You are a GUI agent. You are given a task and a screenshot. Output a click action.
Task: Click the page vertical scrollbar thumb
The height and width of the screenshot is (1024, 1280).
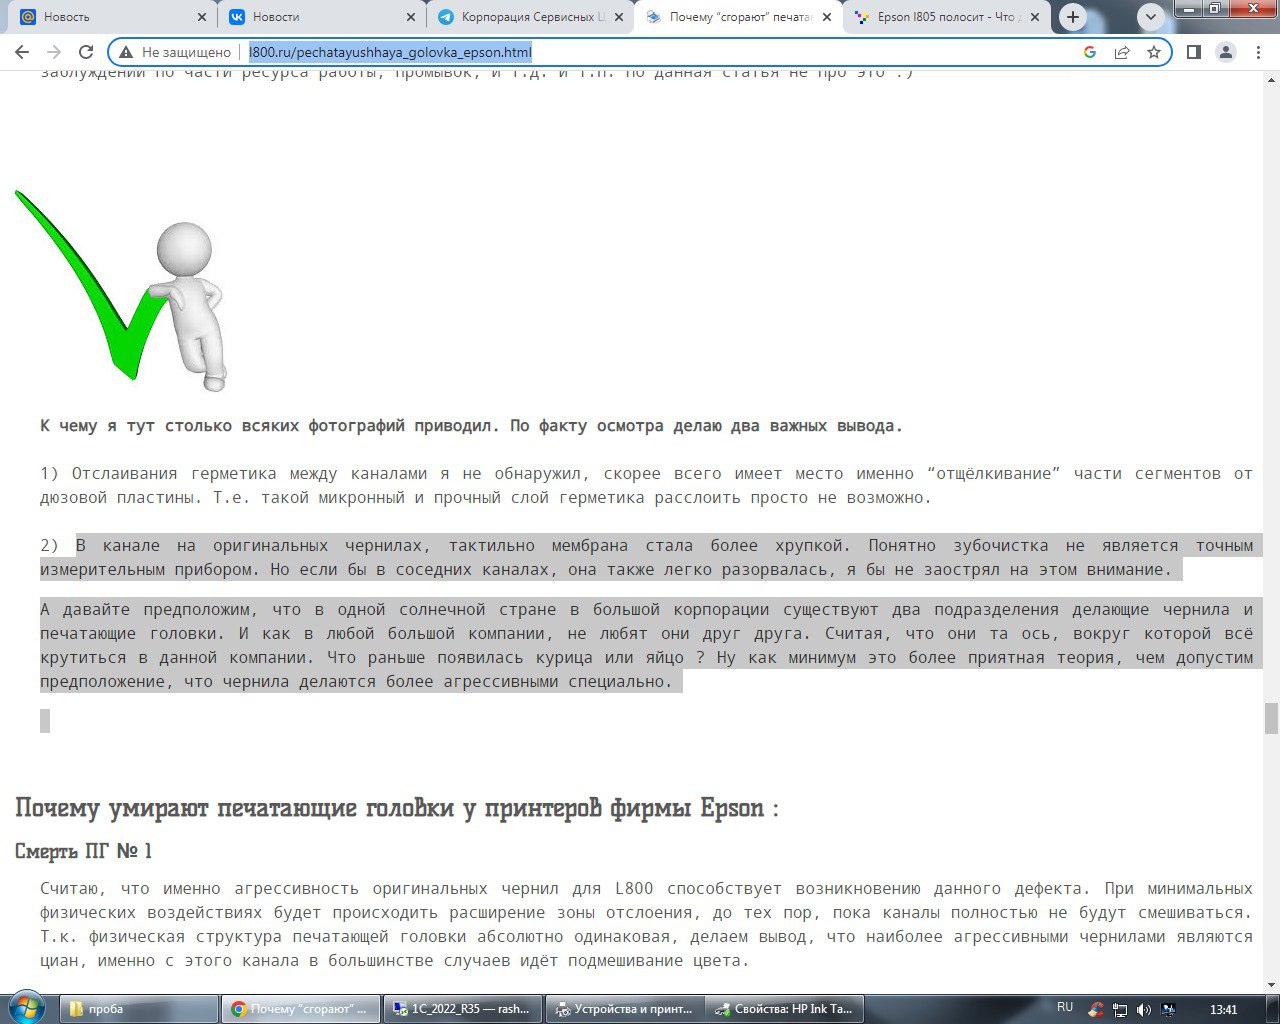(x=1271, y=718)
